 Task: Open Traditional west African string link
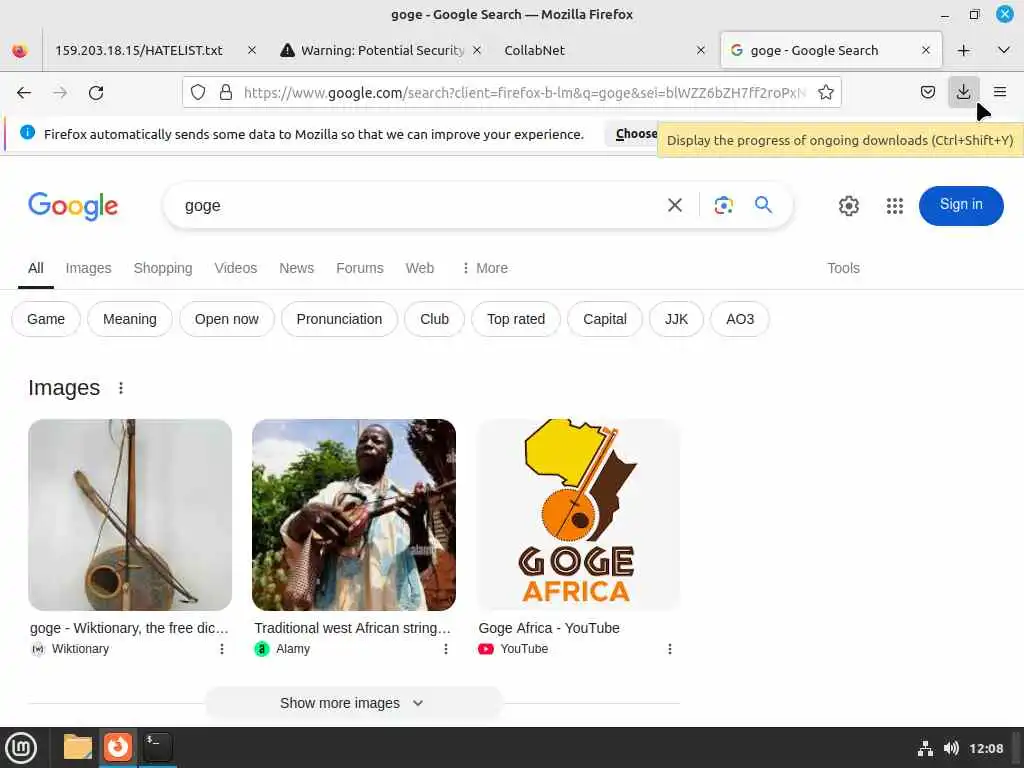point(353,628)
